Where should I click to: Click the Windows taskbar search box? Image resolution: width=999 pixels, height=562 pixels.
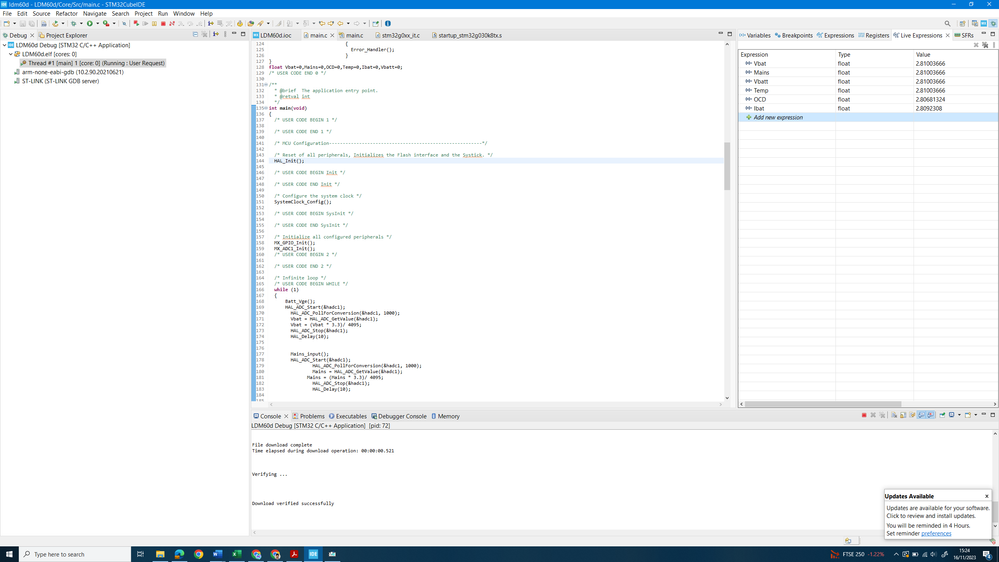[x=75, y=553]
